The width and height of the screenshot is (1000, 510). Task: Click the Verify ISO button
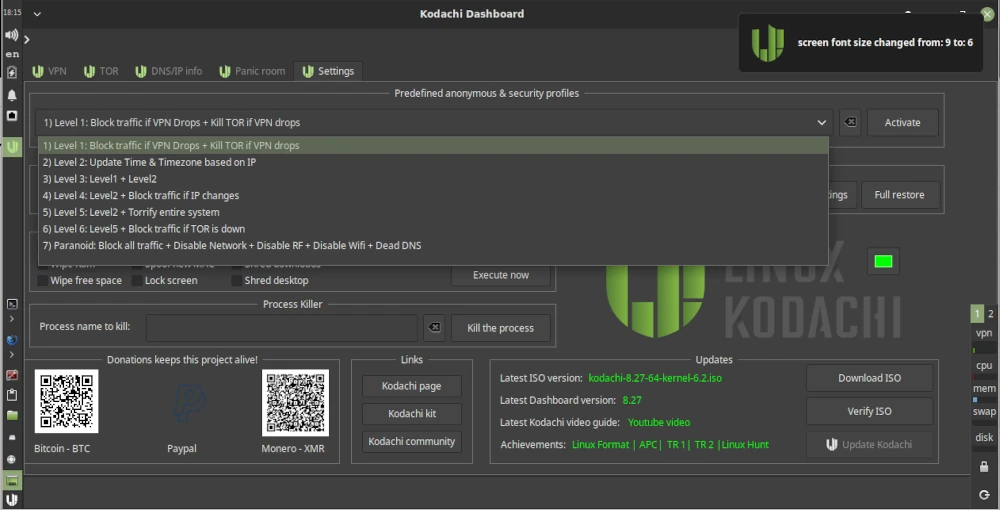coord(869,411)
